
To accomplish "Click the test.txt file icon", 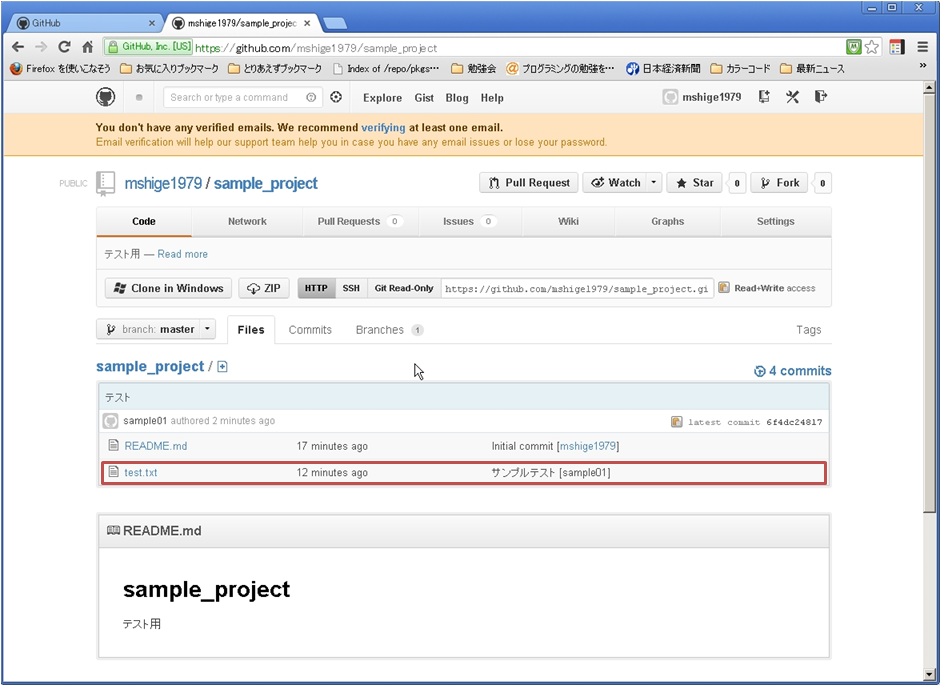I will pos(113,472).
